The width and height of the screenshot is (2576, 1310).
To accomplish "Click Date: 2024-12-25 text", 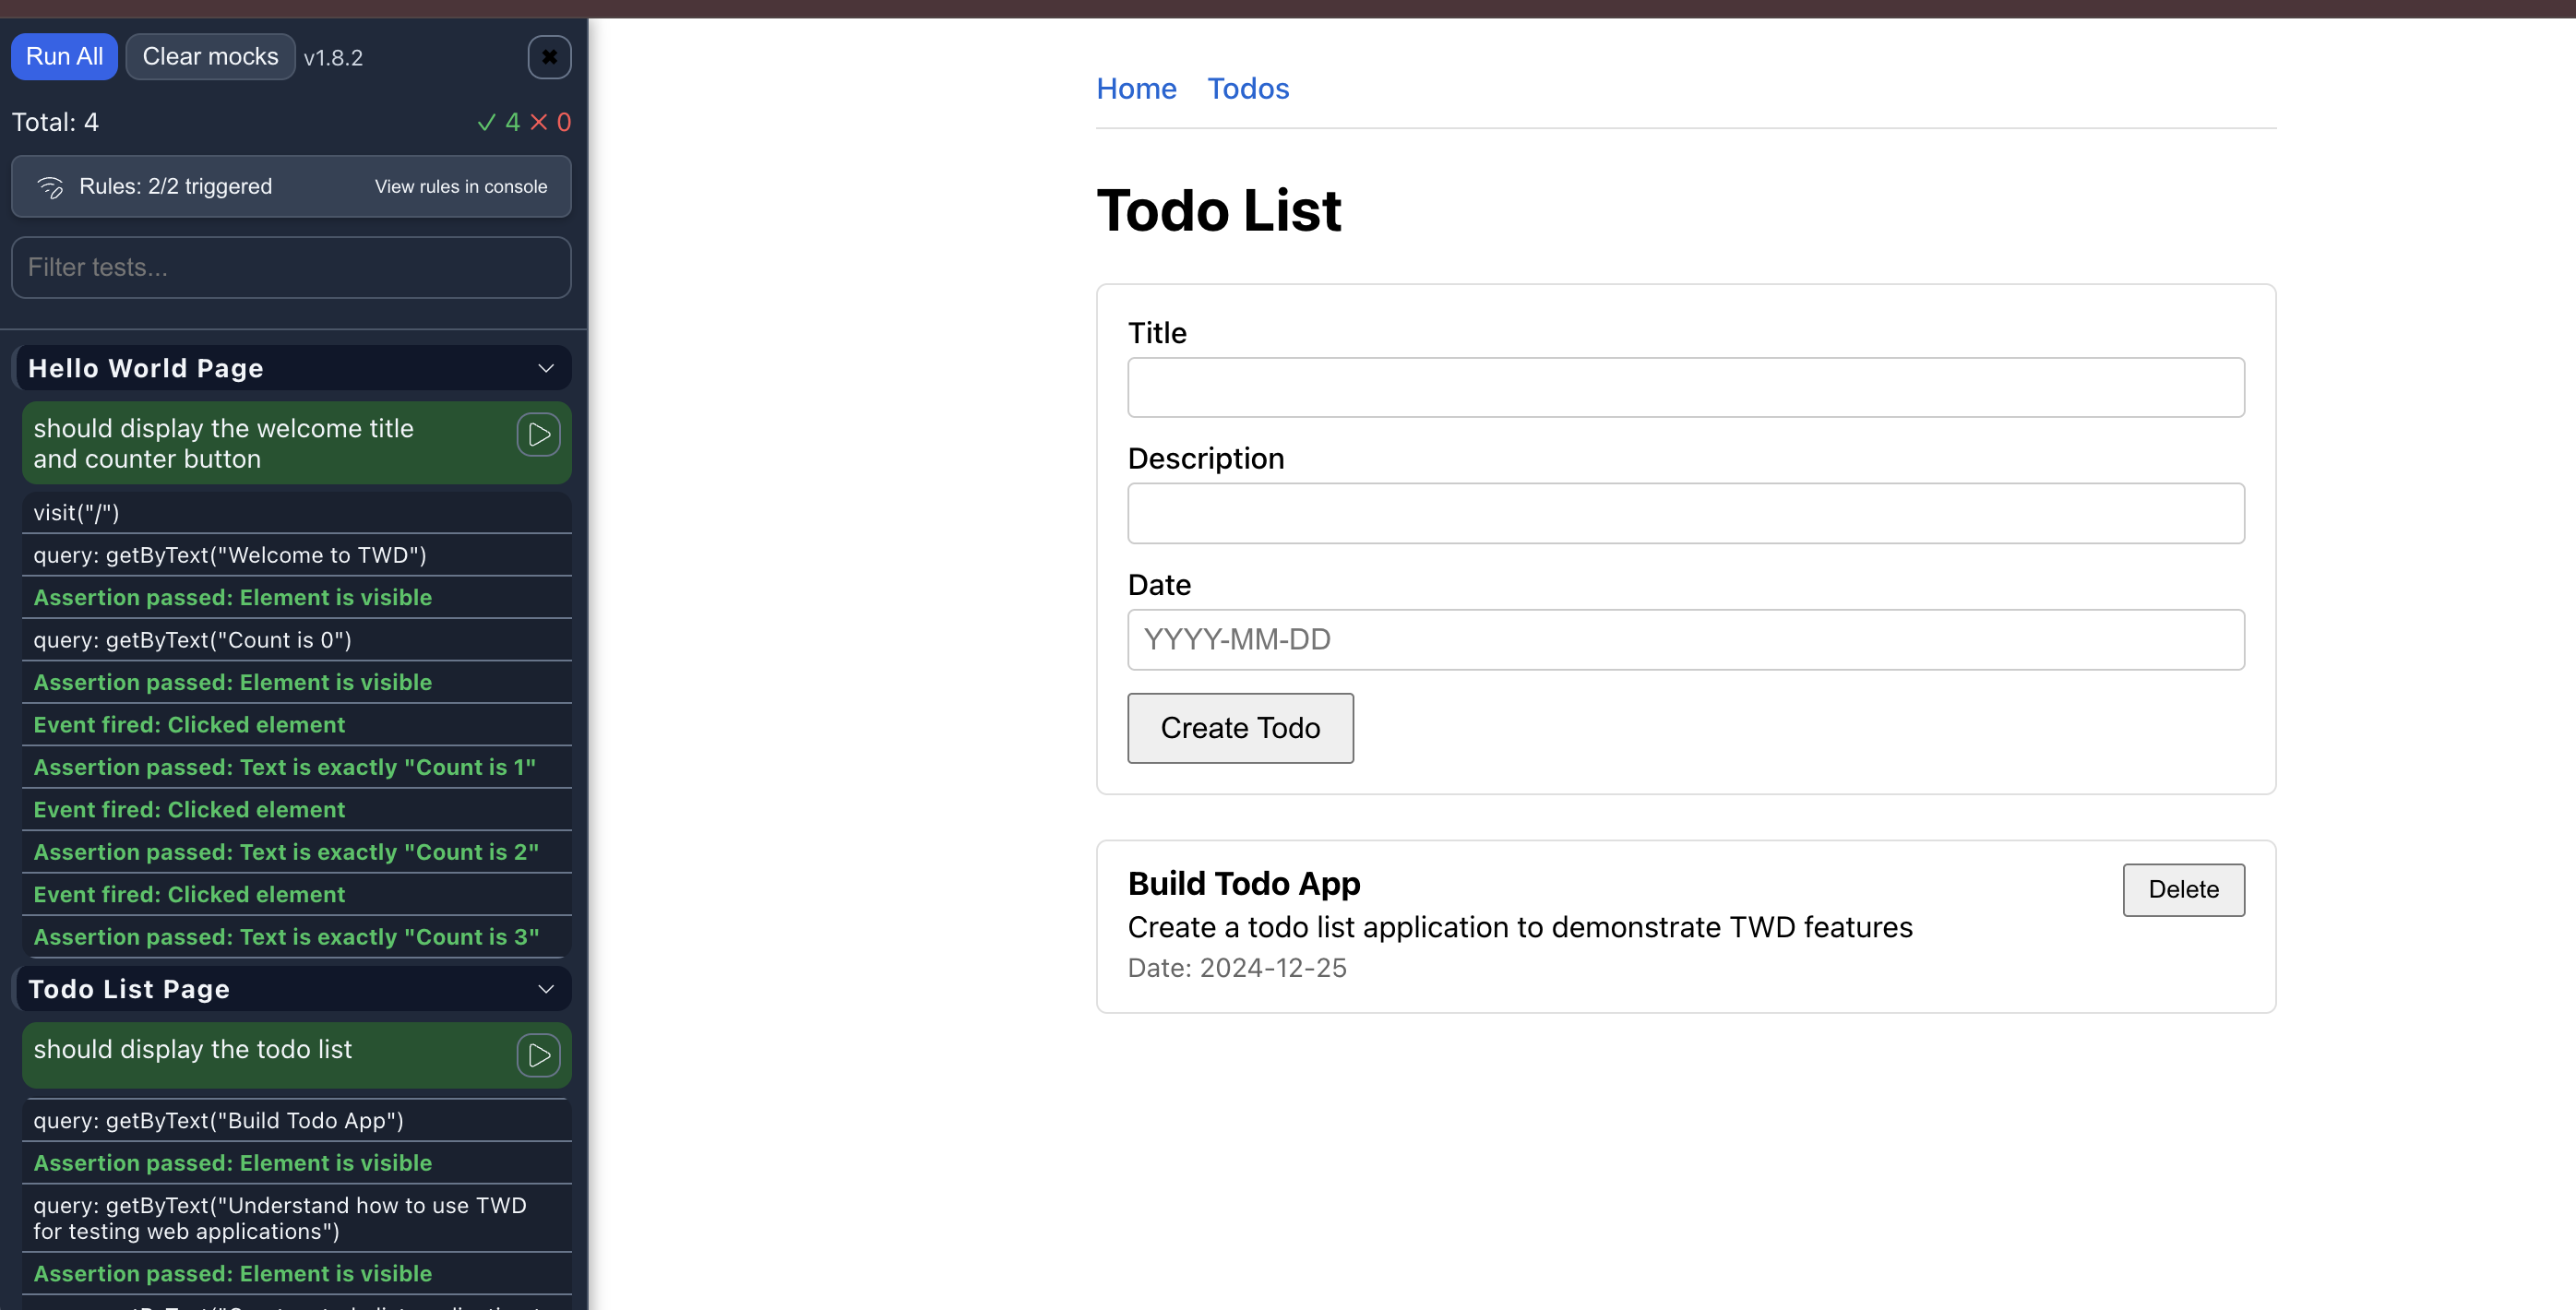I will [1237, 968].
